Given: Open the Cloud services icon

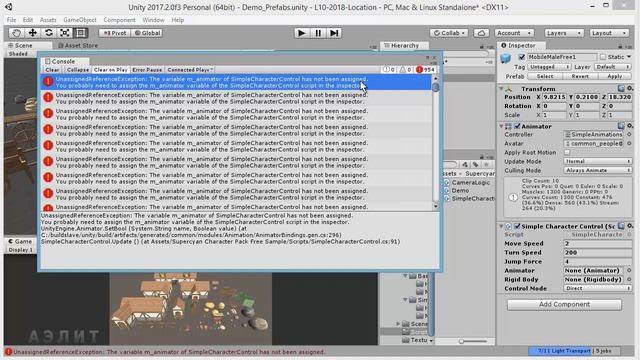Looking at the screenshot, I should [x=482, y=33].
